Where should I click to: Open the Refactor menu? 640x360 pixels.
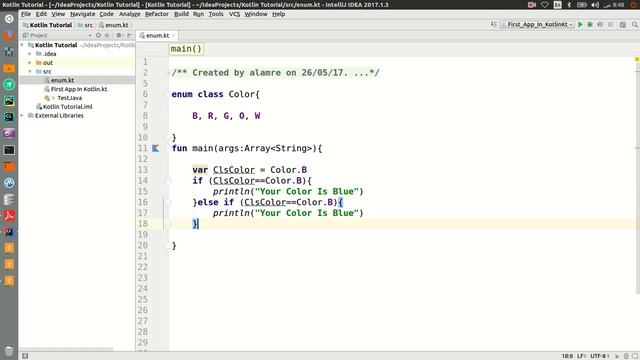157,14
